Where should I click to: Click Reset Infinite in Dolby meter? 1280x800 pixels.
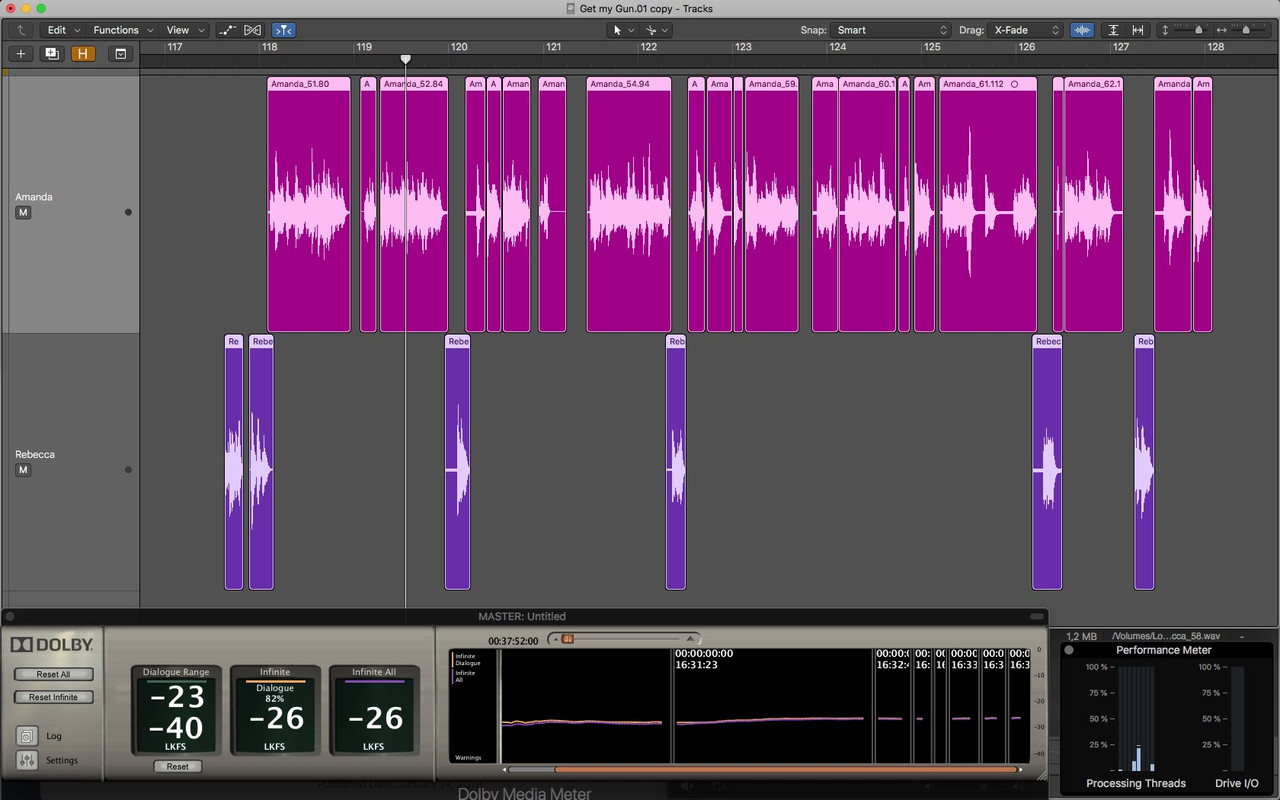54,697
